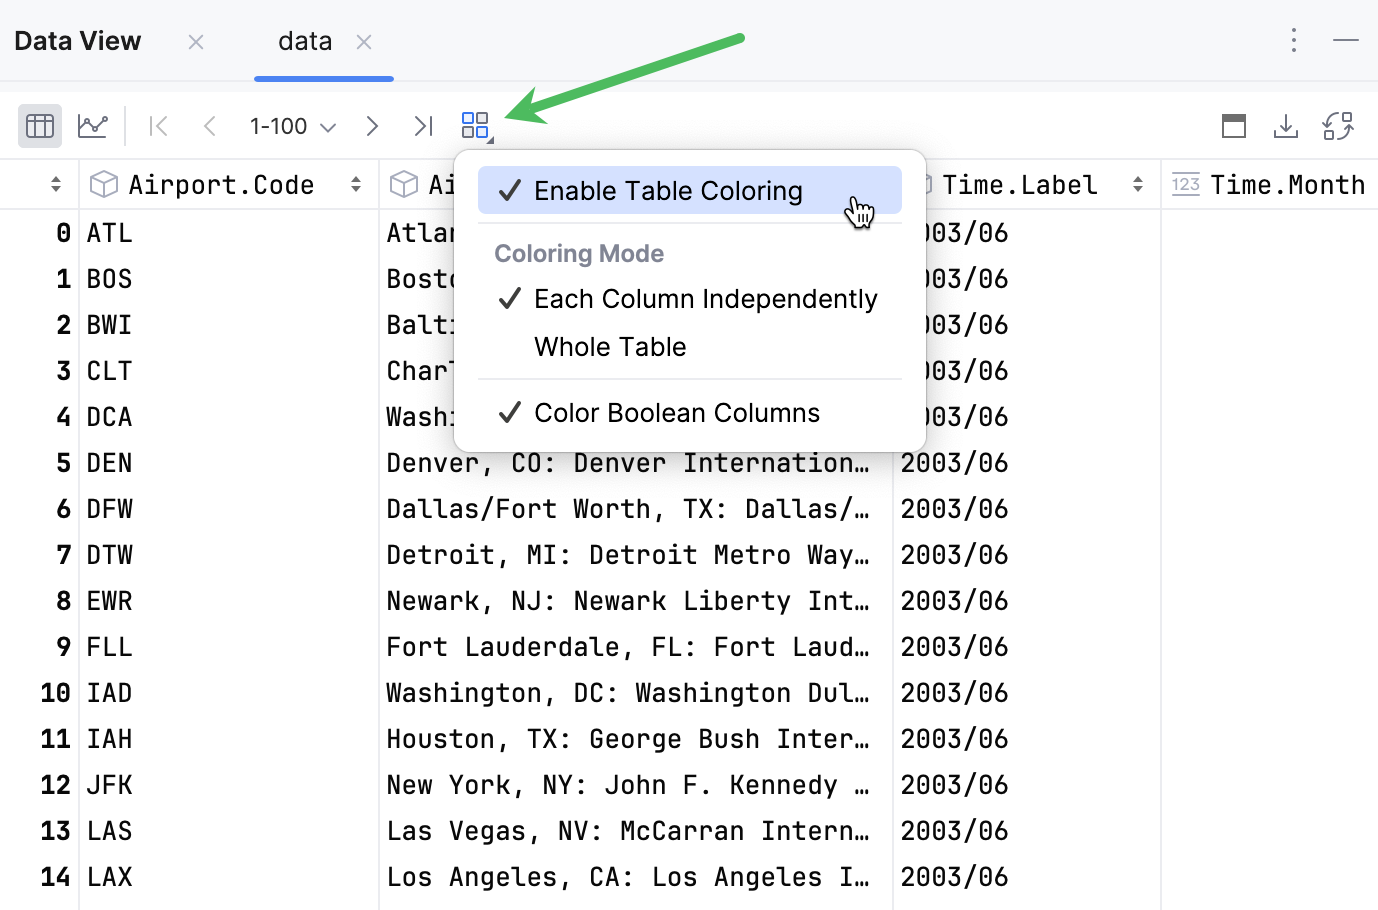Click the numeric type icon of Time.Month
The height and width of the screenshot is (910, 1378).
pos(1186,184)
